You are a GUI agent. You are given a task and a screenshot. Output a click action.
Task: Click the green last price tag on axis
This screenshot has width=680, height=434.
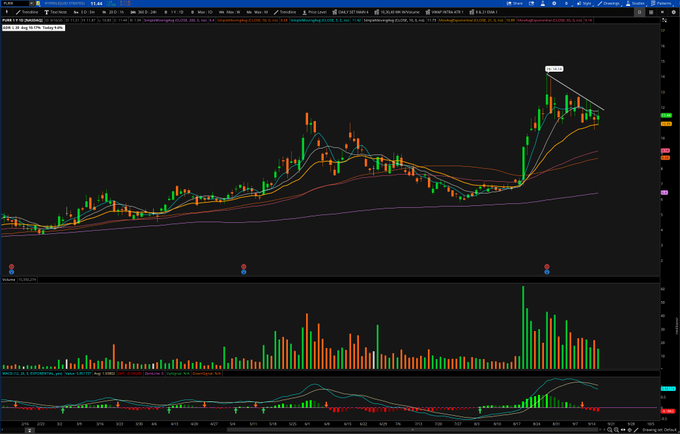pyautogui.click(x=666, y=115)
